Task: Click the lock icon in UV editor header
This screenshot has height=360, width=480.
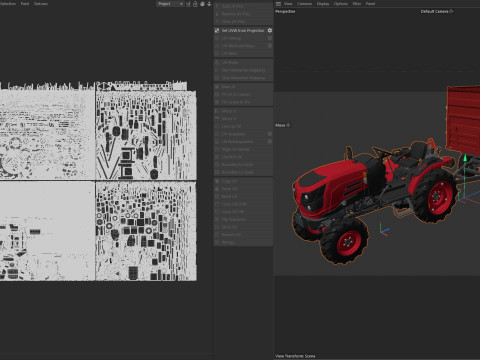Action: 195,4
